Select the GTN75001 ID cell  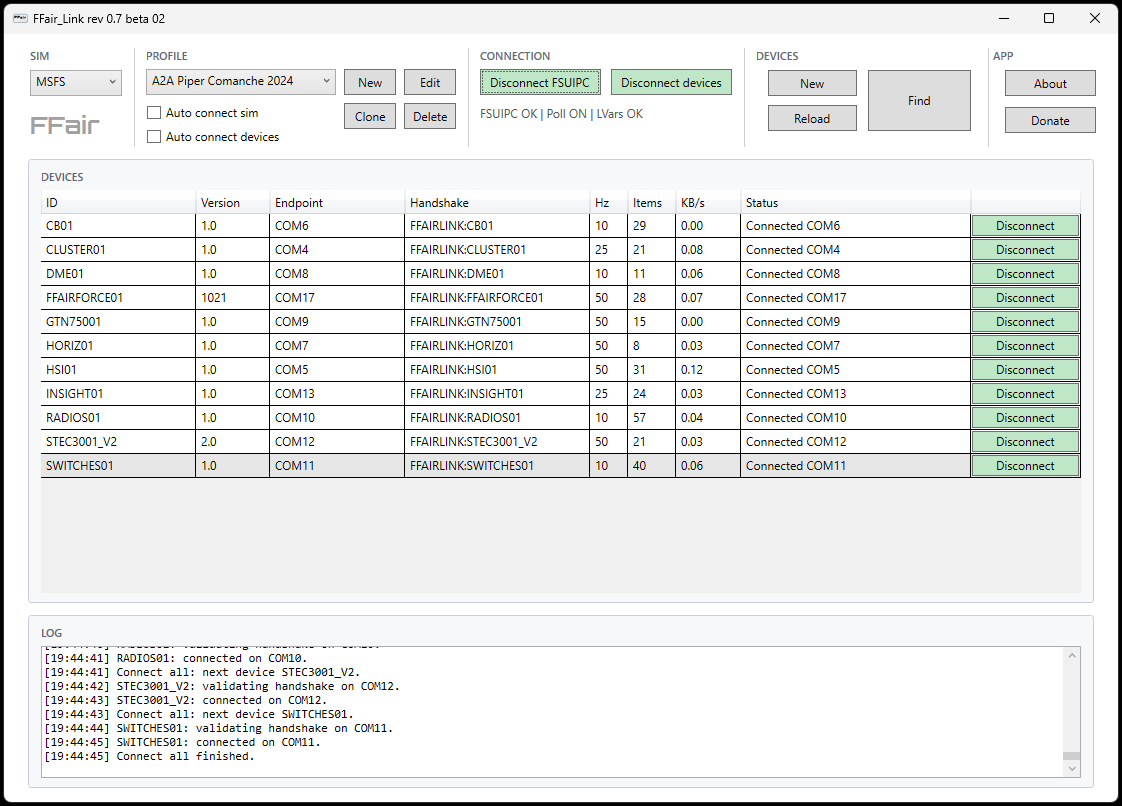[x=118, y=321]
